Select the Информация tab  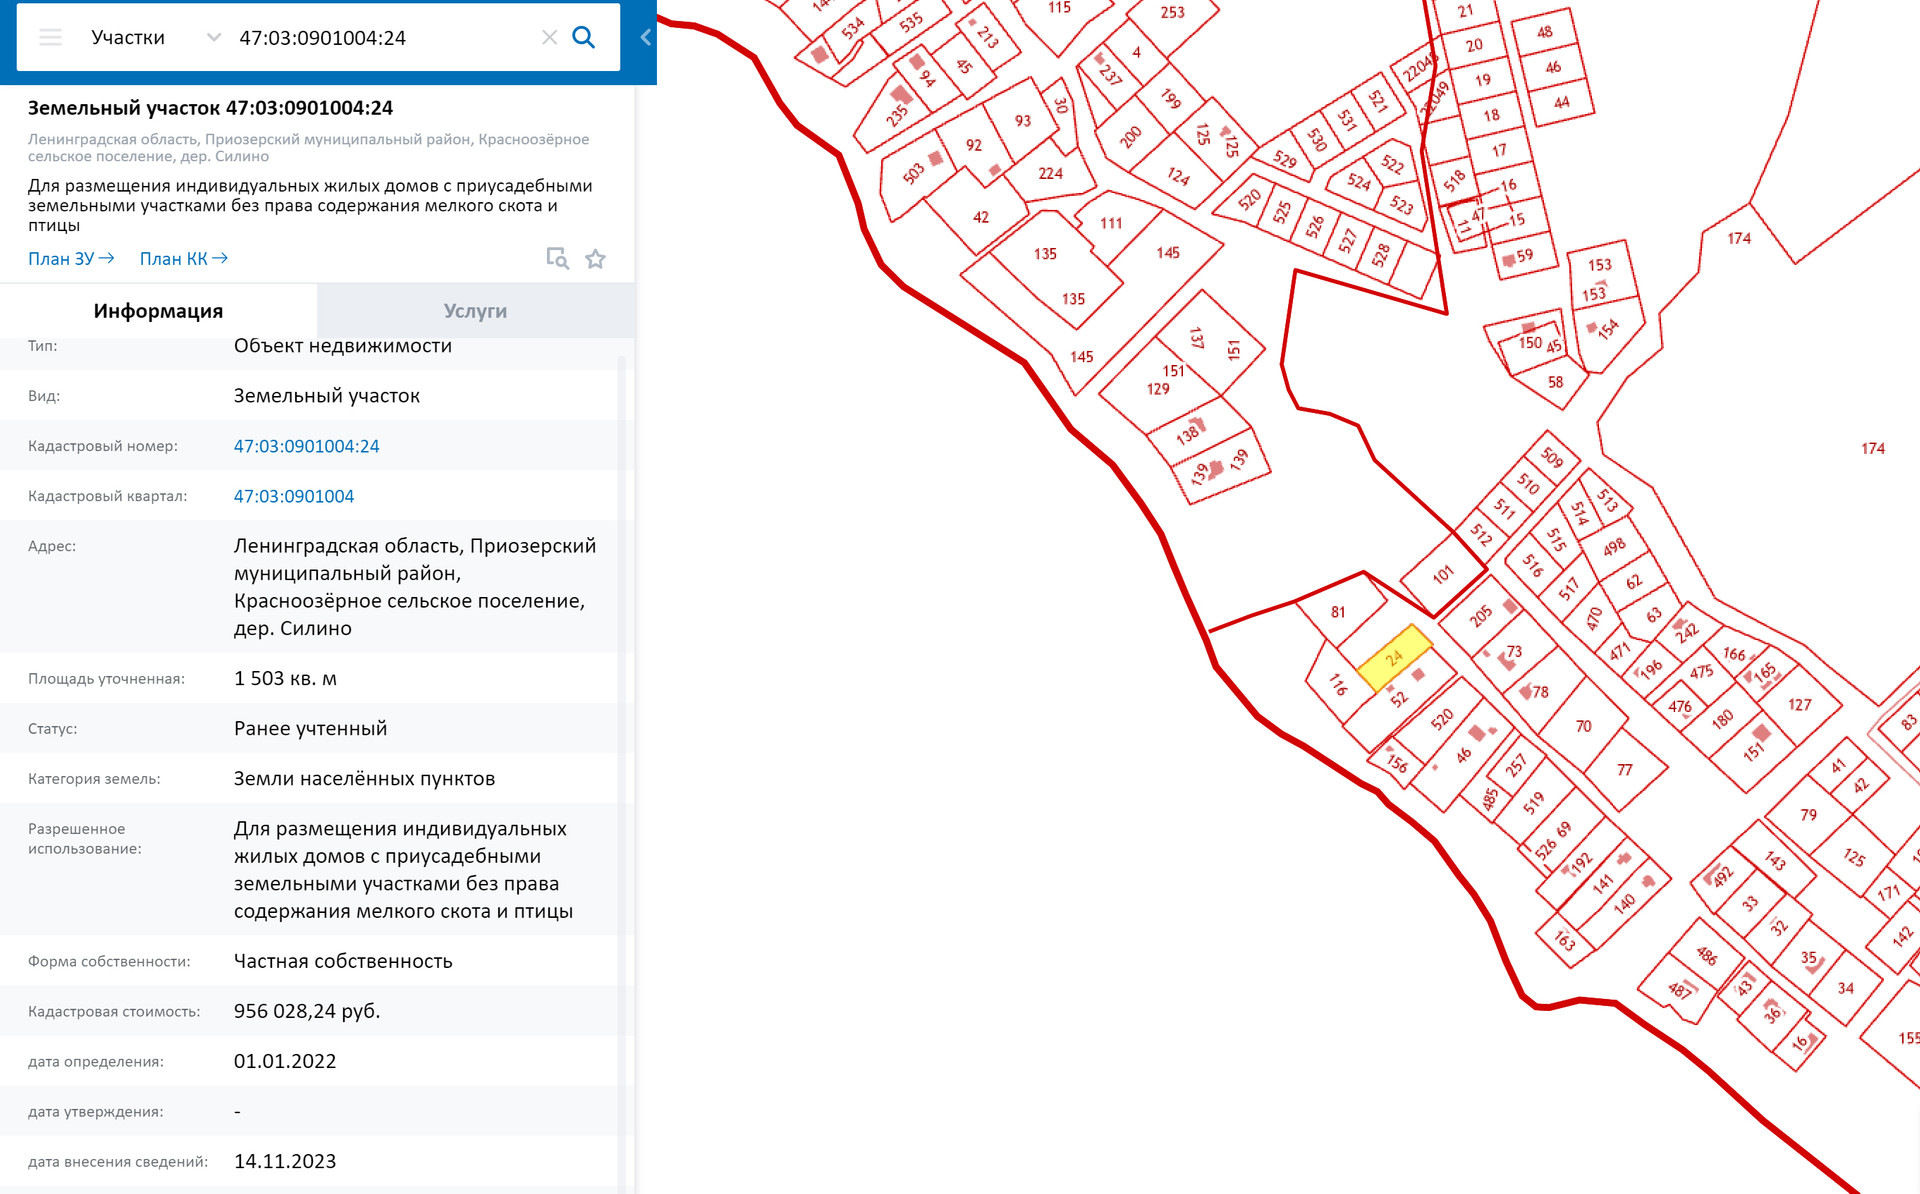pyautogui.click(x=158, y=311)
